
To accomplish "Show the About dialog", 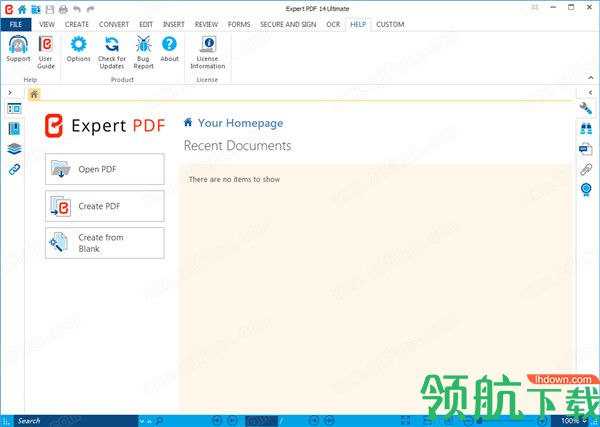I will (x=169, y=49).
